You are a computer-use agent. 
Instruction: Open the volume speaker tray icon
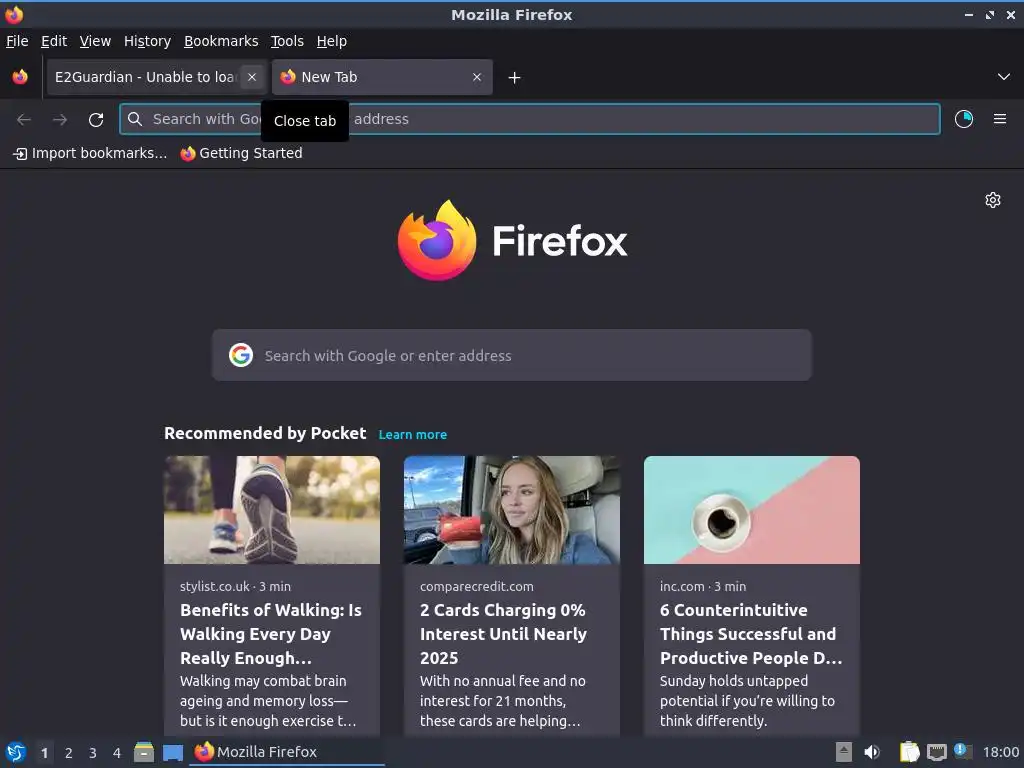(872, 752)
